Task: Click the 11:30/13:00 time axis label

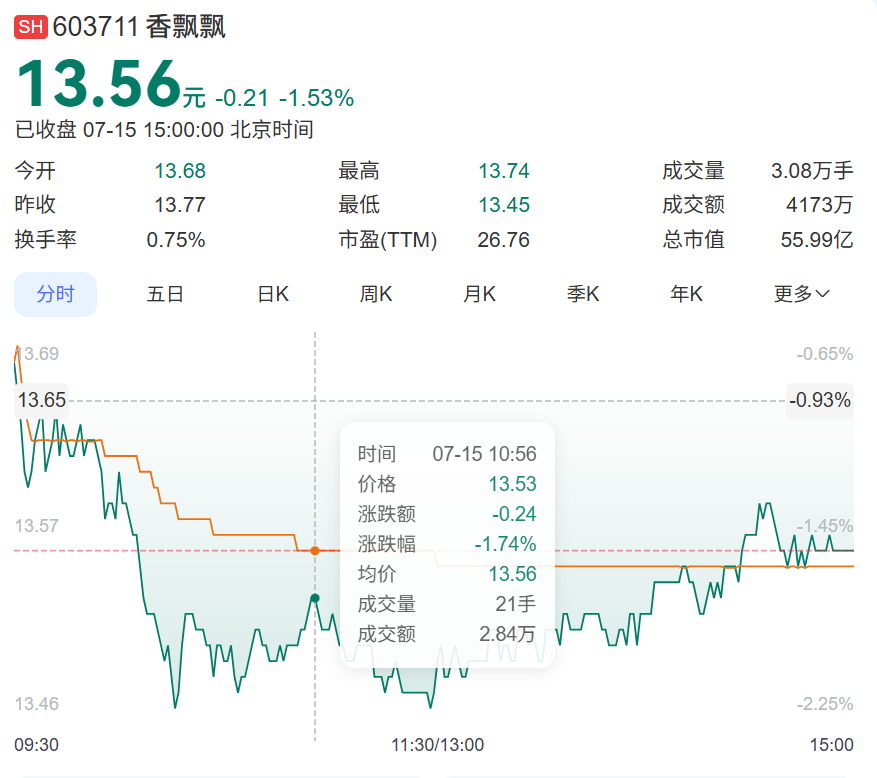Action: [x=437, y=745]
